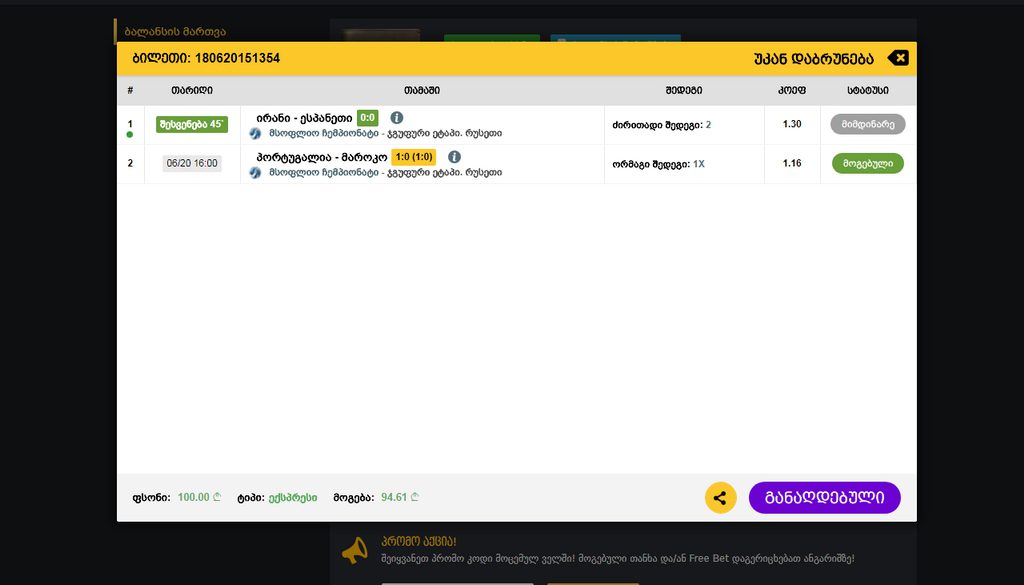Click bet type ექსპრესი value
The width and height of the screenshot is (1024, 585).
coord(293,498)
